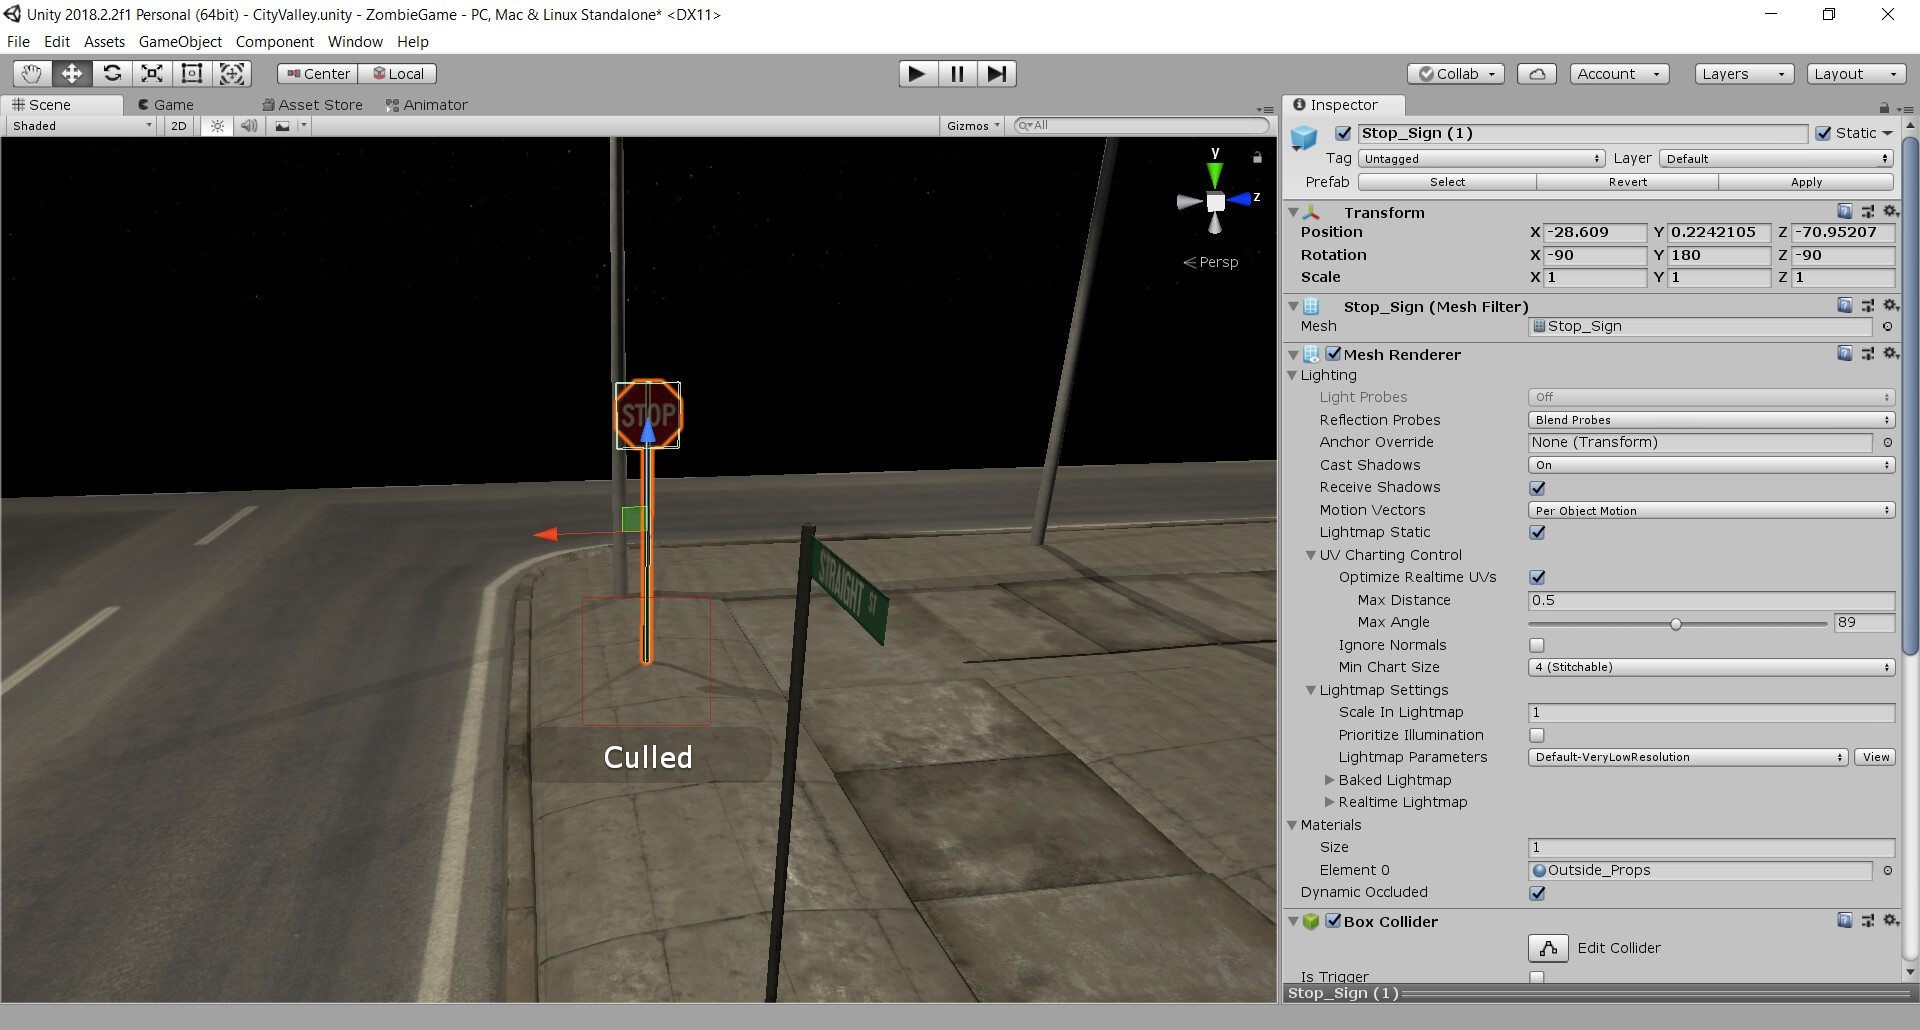Image resolution: width=1920 pixels, height=1030 pixels.
Task: Collapse the Lightmap Settings section
Action: pyautogui.click(x=1312, y=690)
